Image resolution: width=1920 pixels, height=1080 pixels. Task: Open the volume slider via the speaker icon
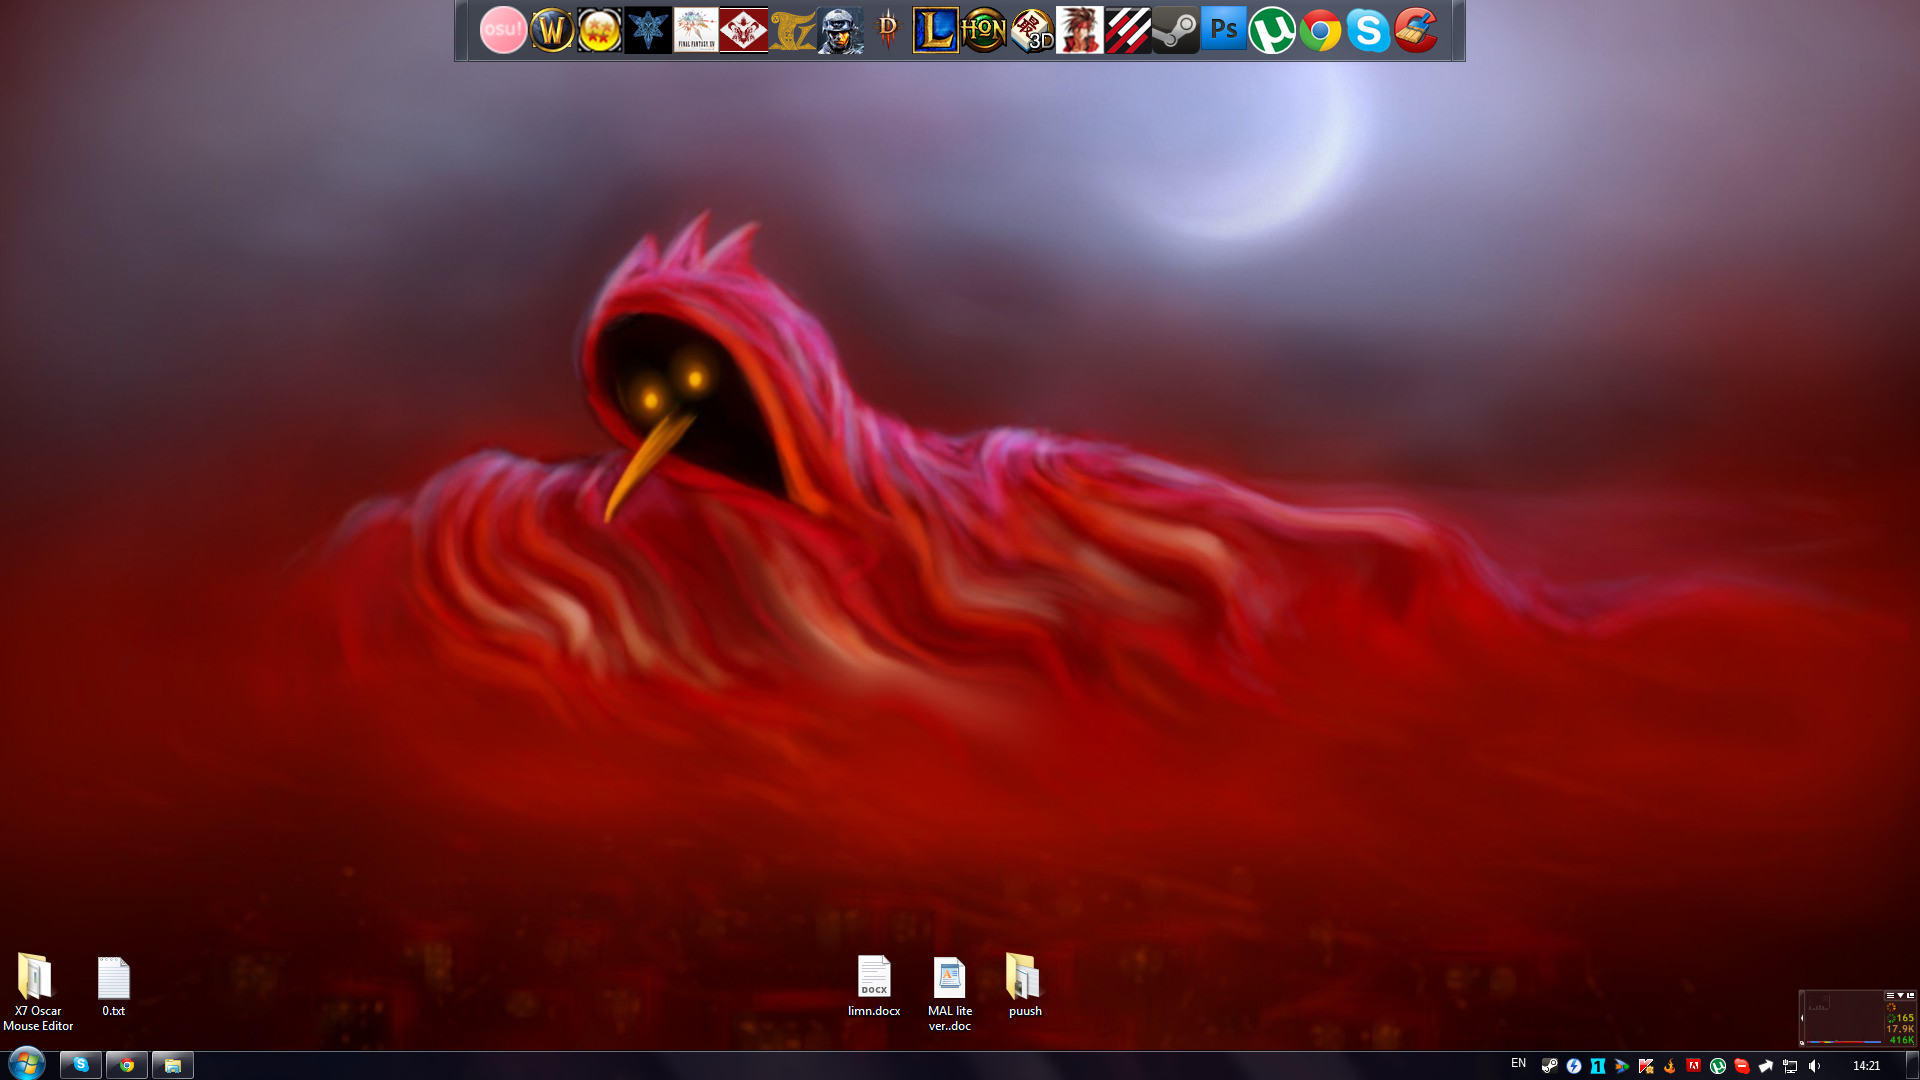tap(1815, 1066)
